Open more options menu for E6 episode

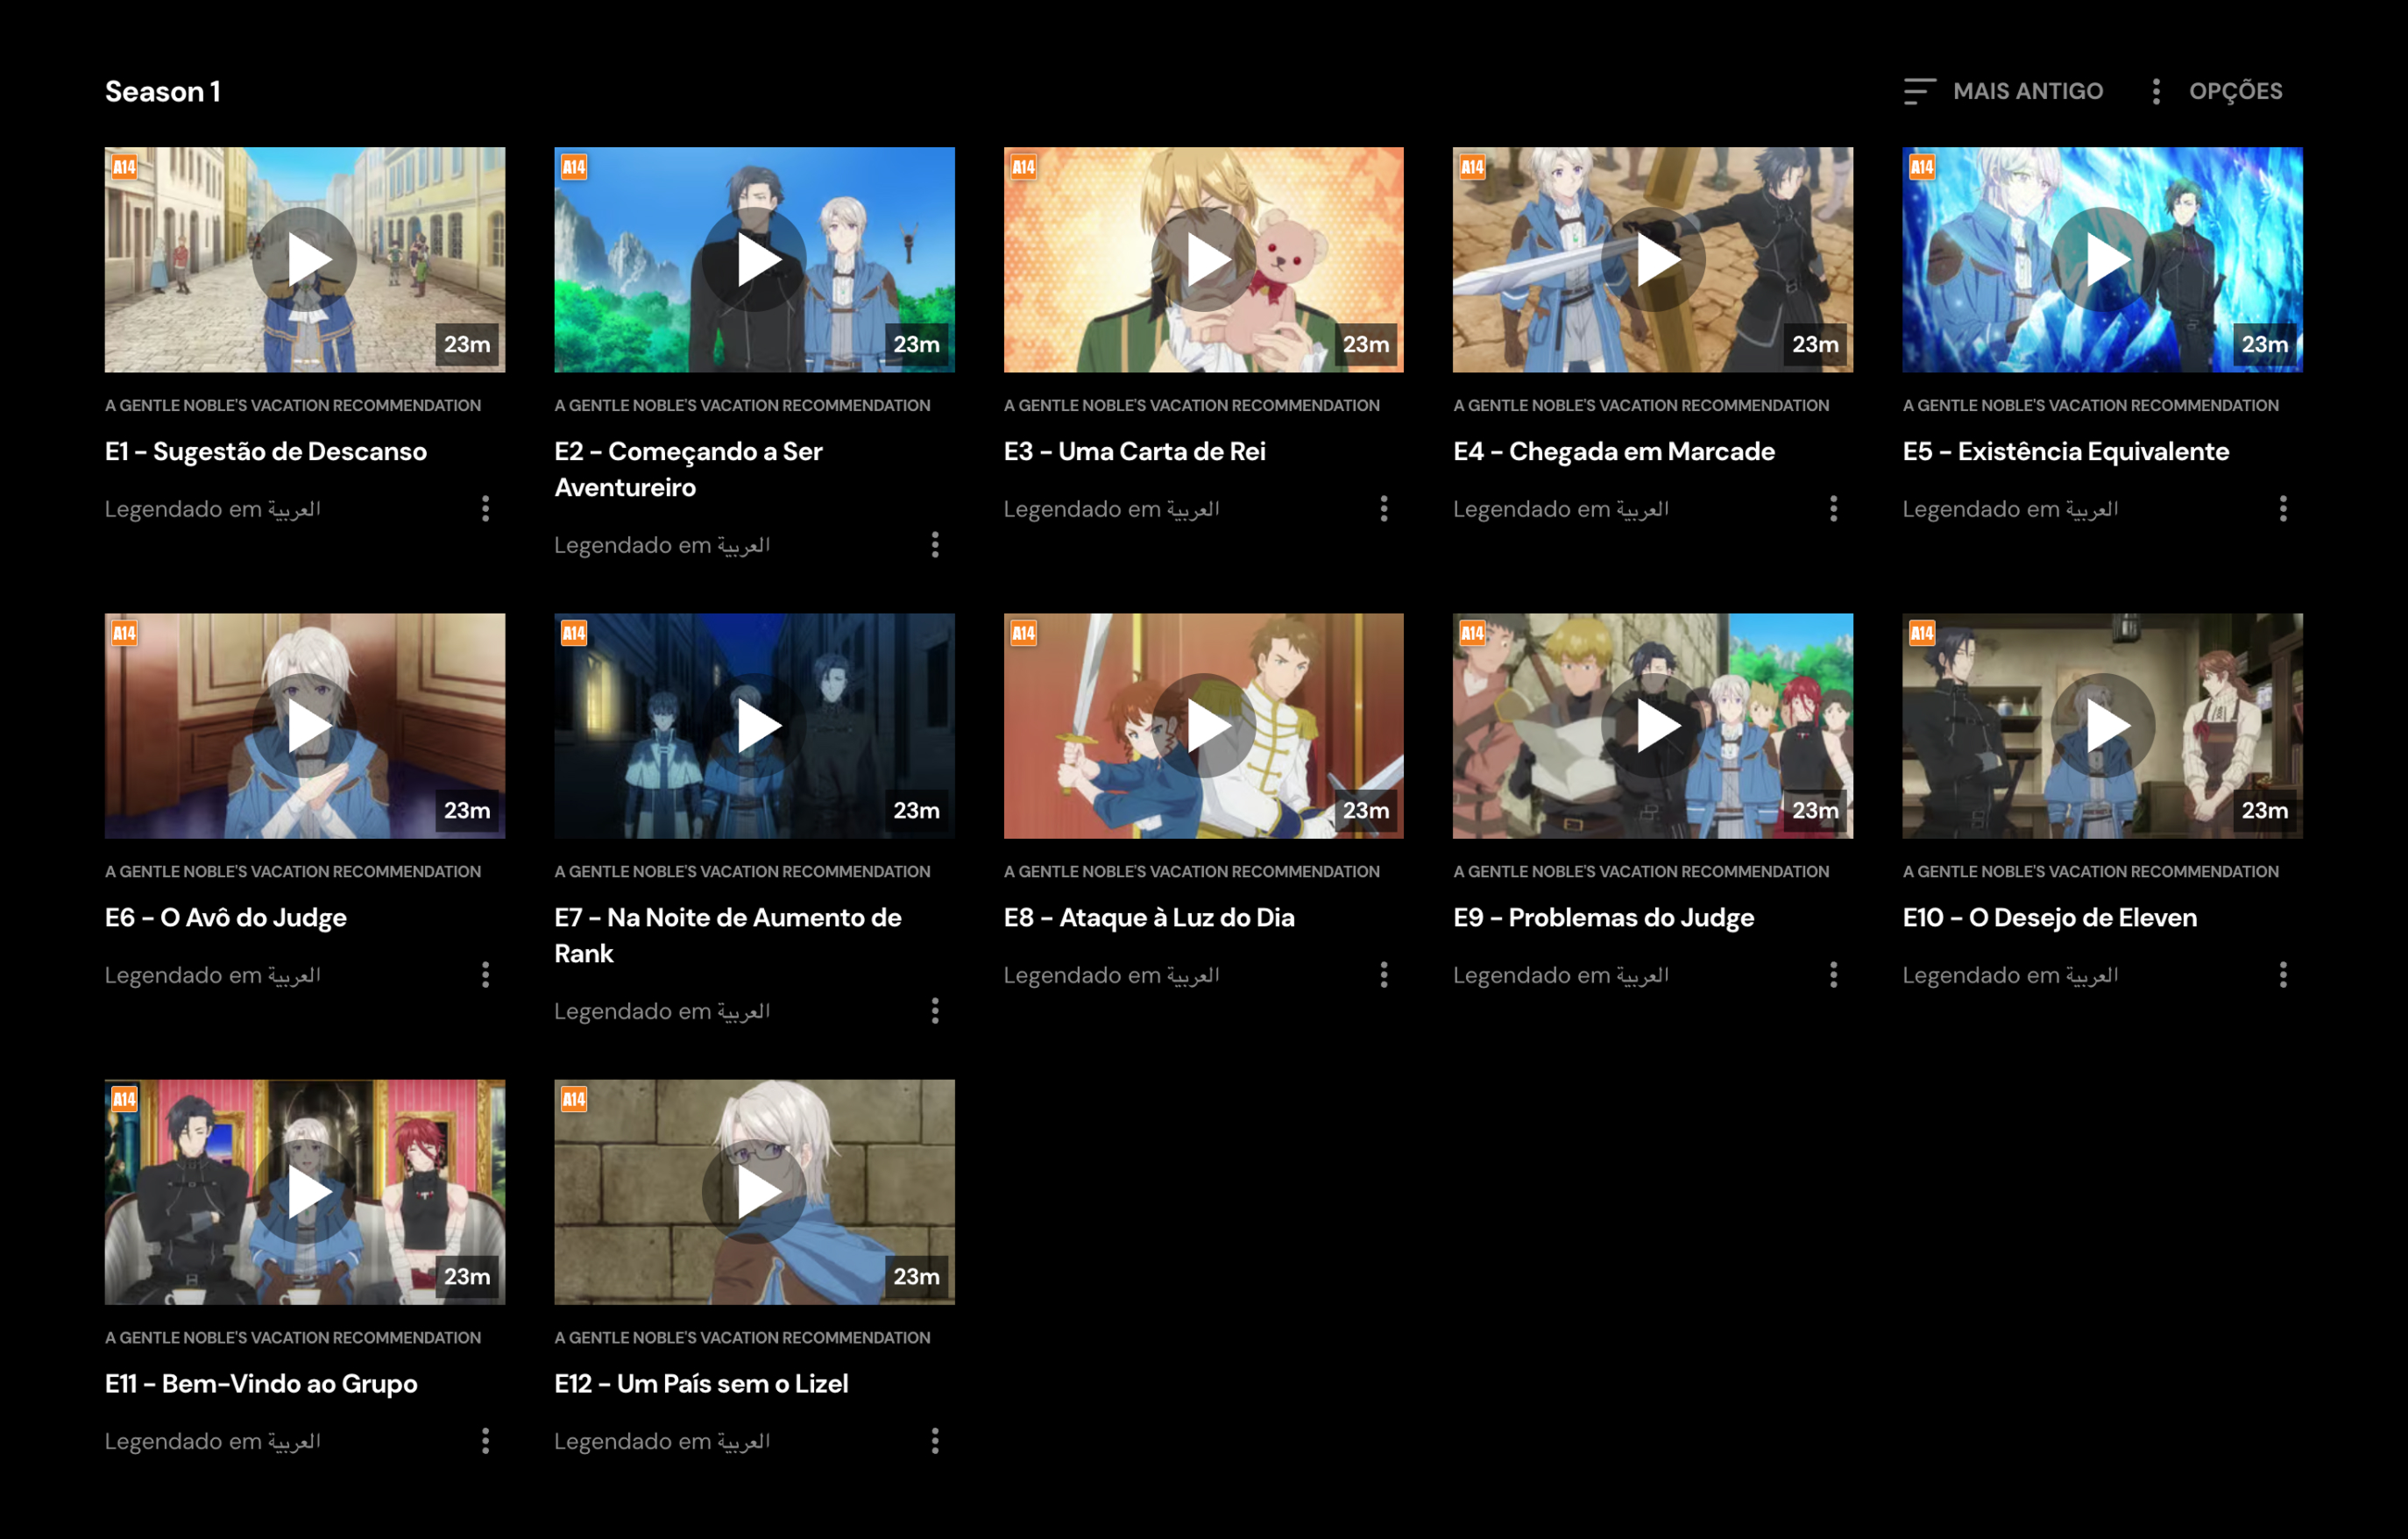pyautogui.click(x=485, y=975)
